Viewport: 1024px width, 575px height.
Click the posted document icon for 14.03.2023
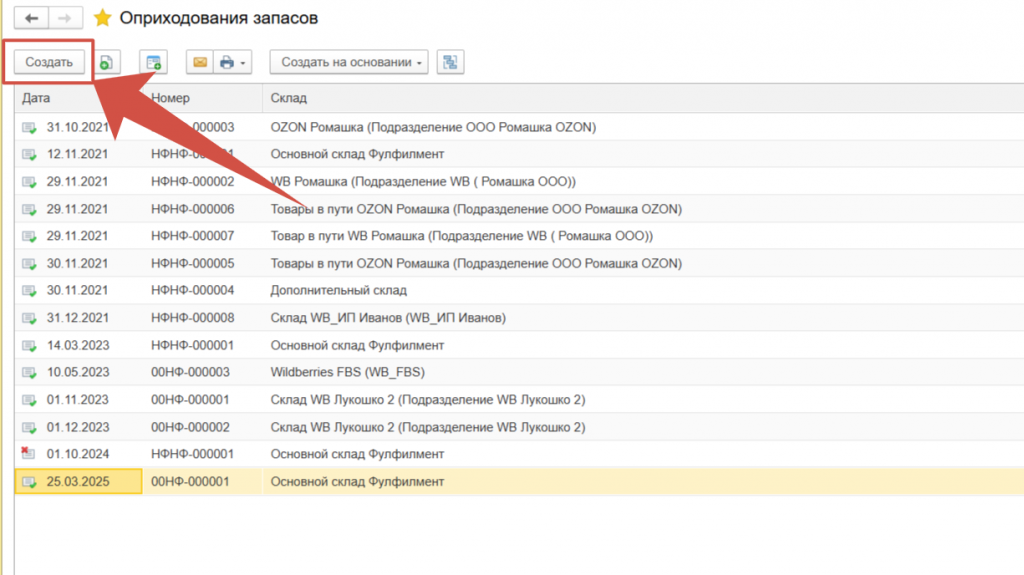coord(28,345)
